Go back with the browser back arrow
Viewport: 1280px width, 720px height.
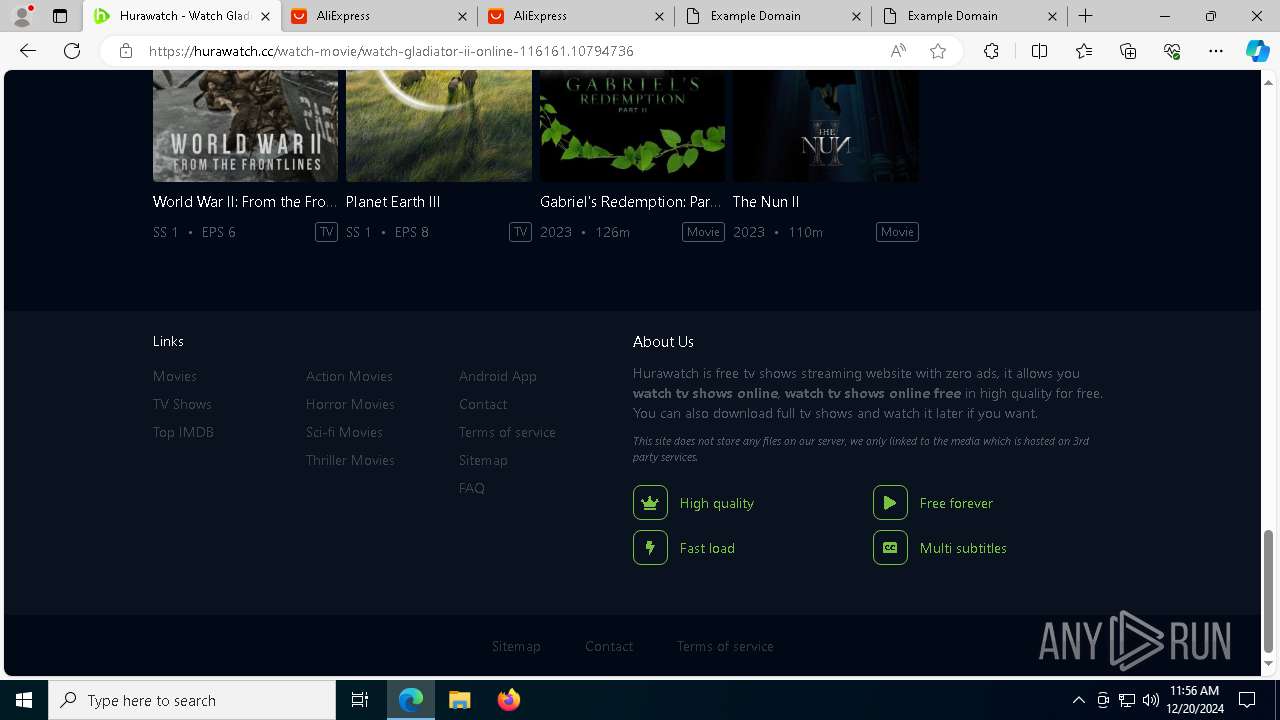28,51
